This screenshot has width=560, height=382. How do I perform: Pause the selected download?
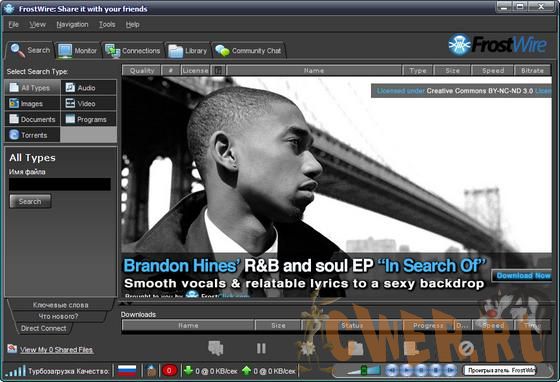point(261,348)
